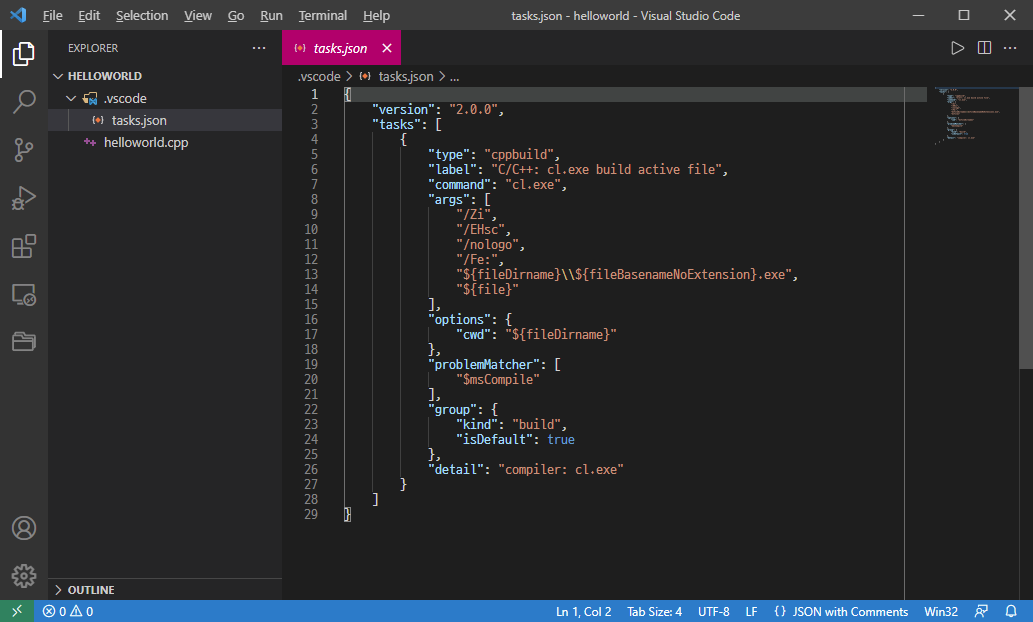
Task: Open helloworld.cpp from the Explorer
Action: (165, 142)
